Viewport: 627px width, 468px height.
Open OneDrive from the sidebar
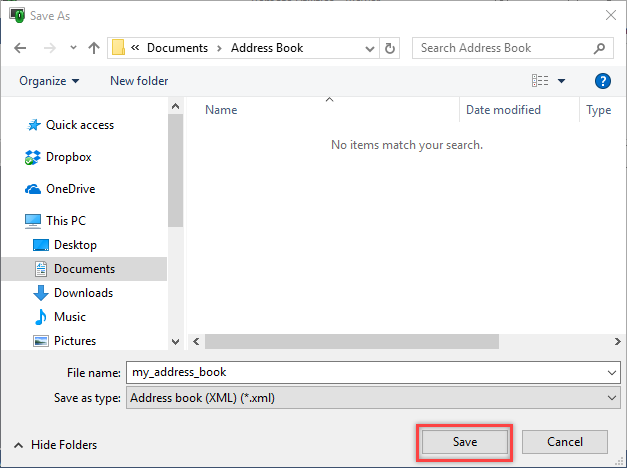(70, 189)
